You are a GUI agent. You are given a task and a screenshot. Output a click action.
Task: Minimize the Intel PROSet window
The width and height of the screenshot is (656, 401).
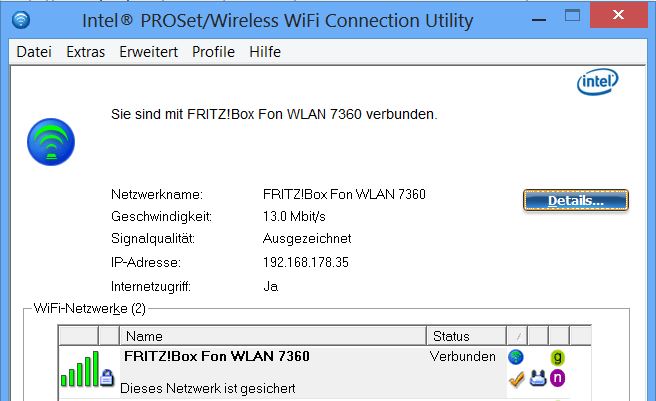(x=539, y=19)
